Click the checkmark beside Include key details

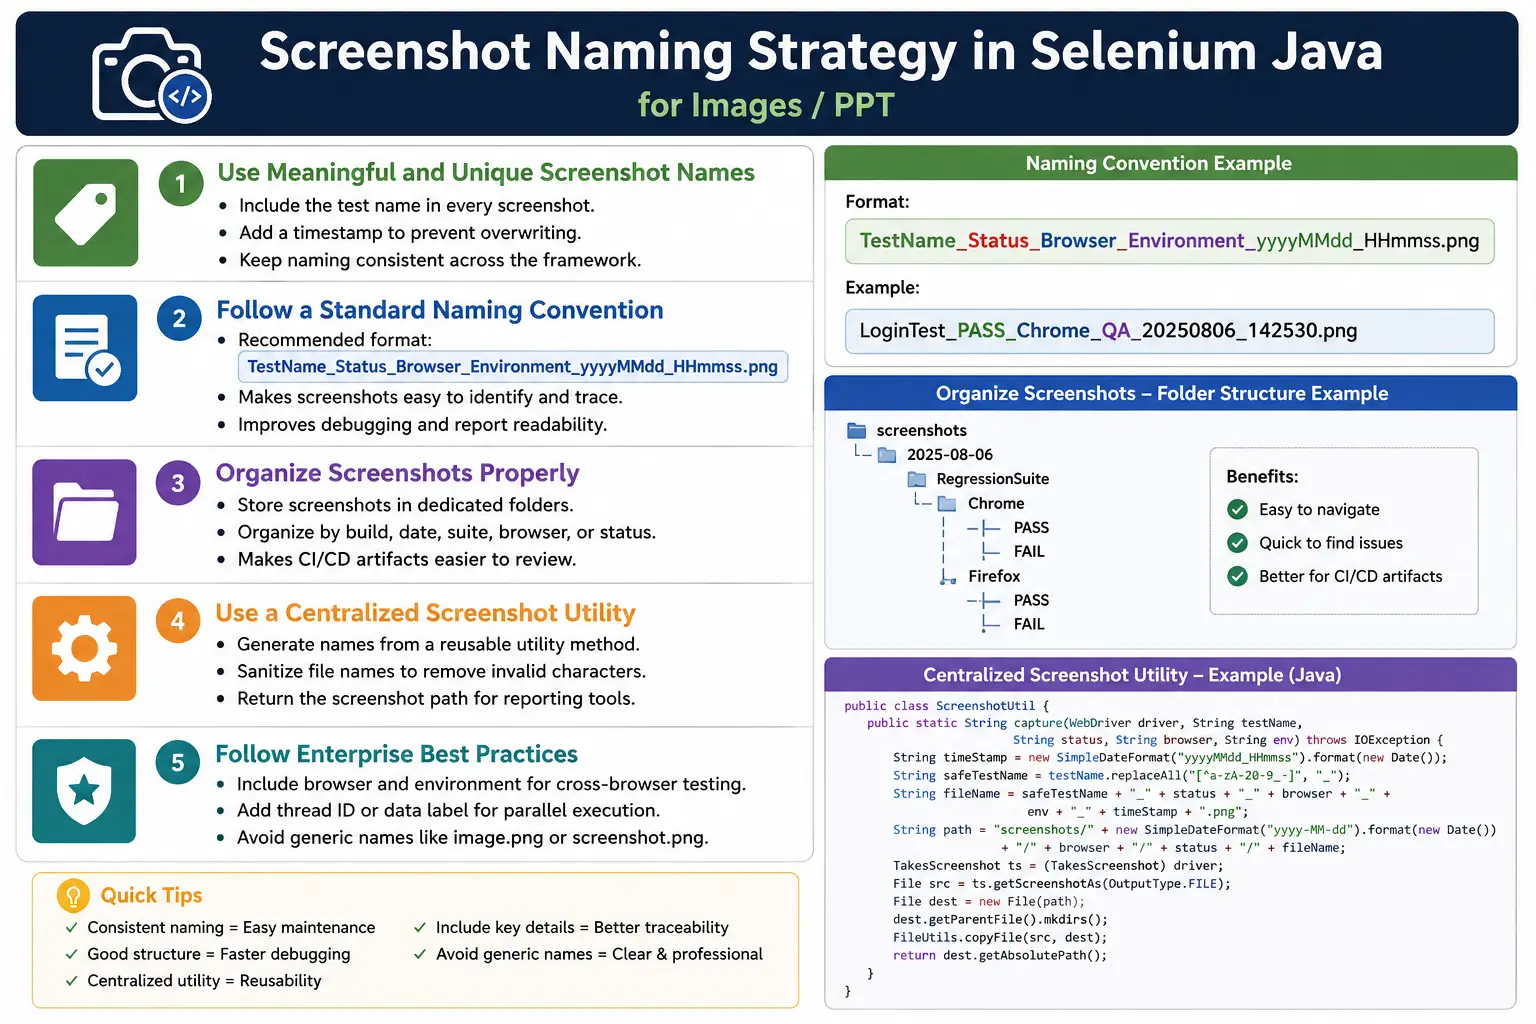(x=420, y=928)
